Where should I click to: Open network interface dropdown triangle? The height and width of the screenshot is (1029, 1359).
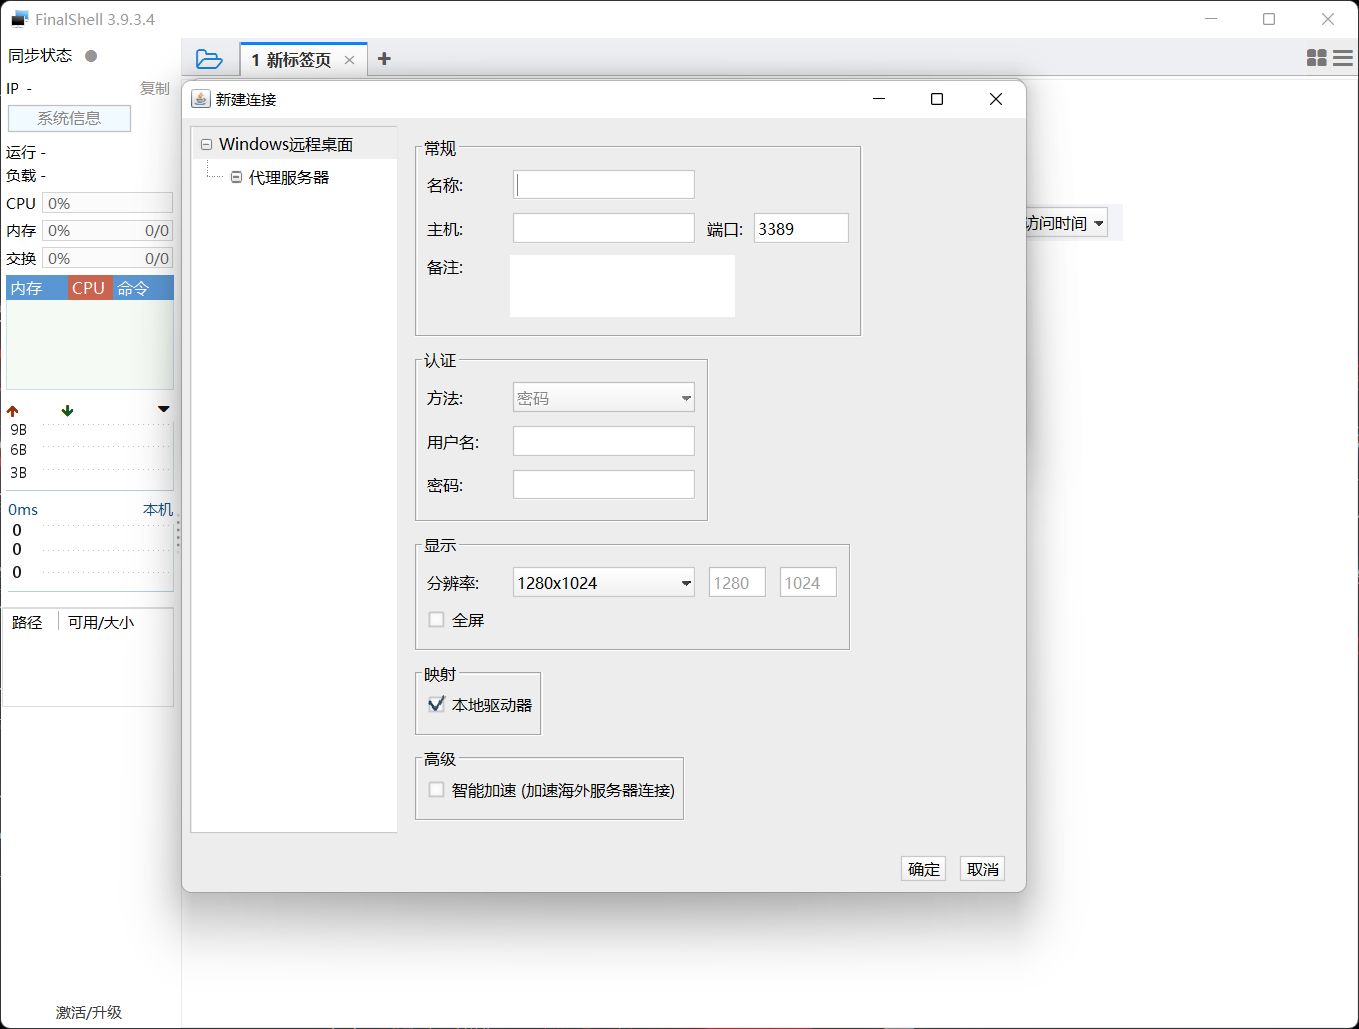[164, 409]
